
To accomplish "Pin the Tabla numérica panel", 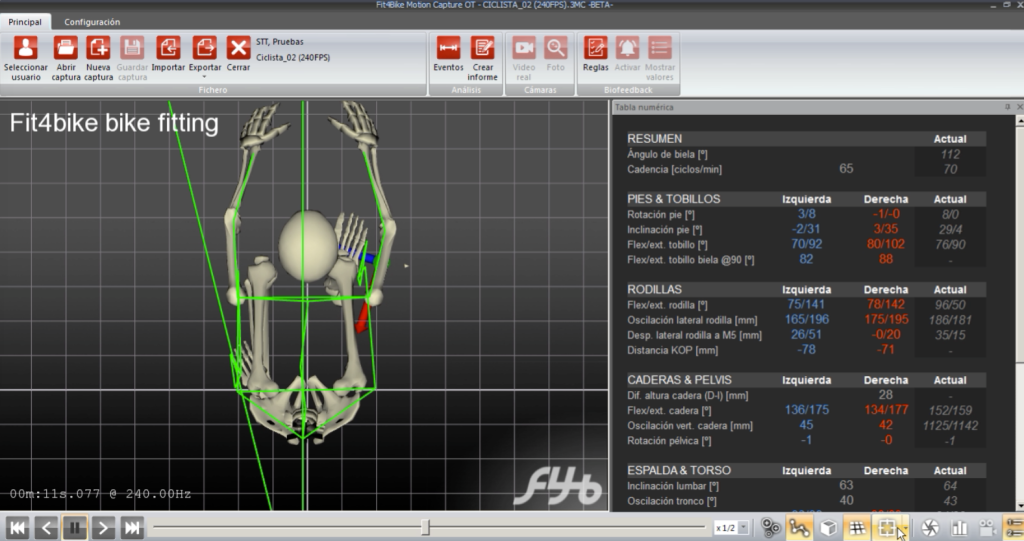I will tap(1007, 107).
